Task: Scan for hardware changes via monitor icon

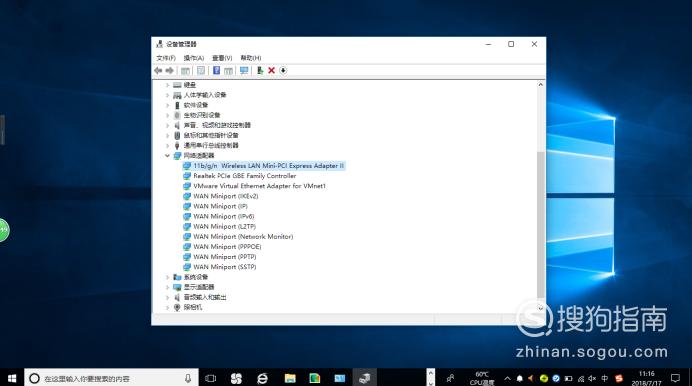Action: (x=244, y=71)
